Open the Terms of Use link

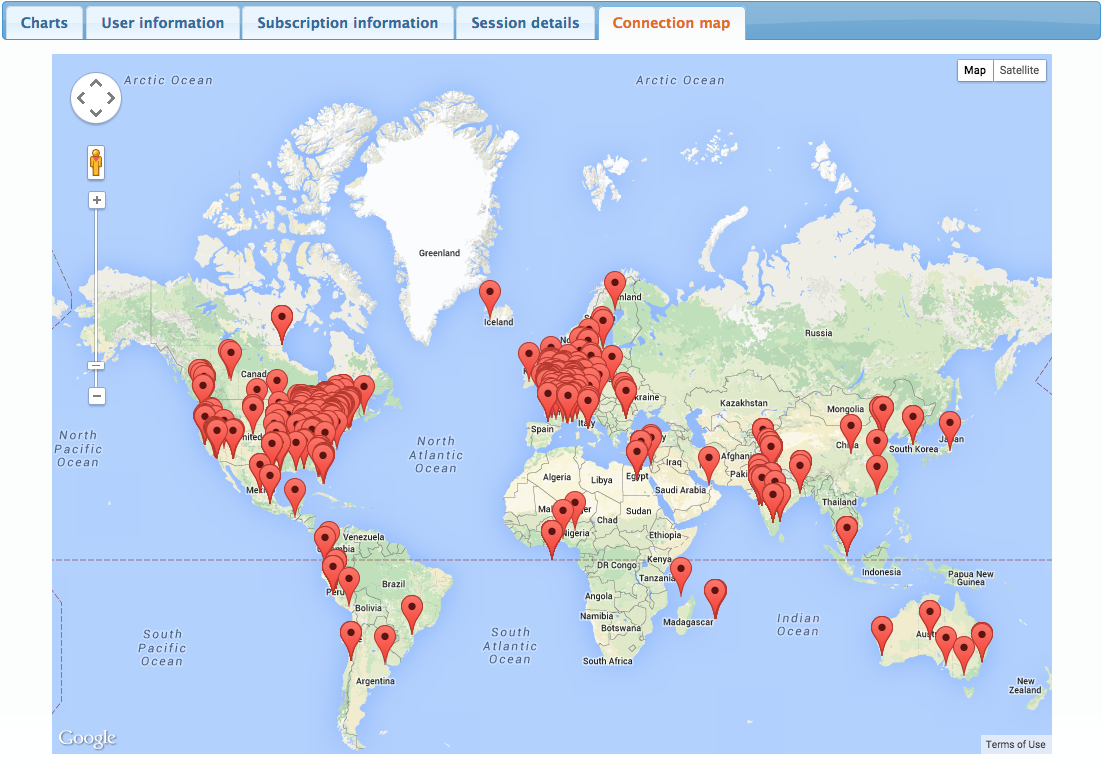click(1015, 744)
